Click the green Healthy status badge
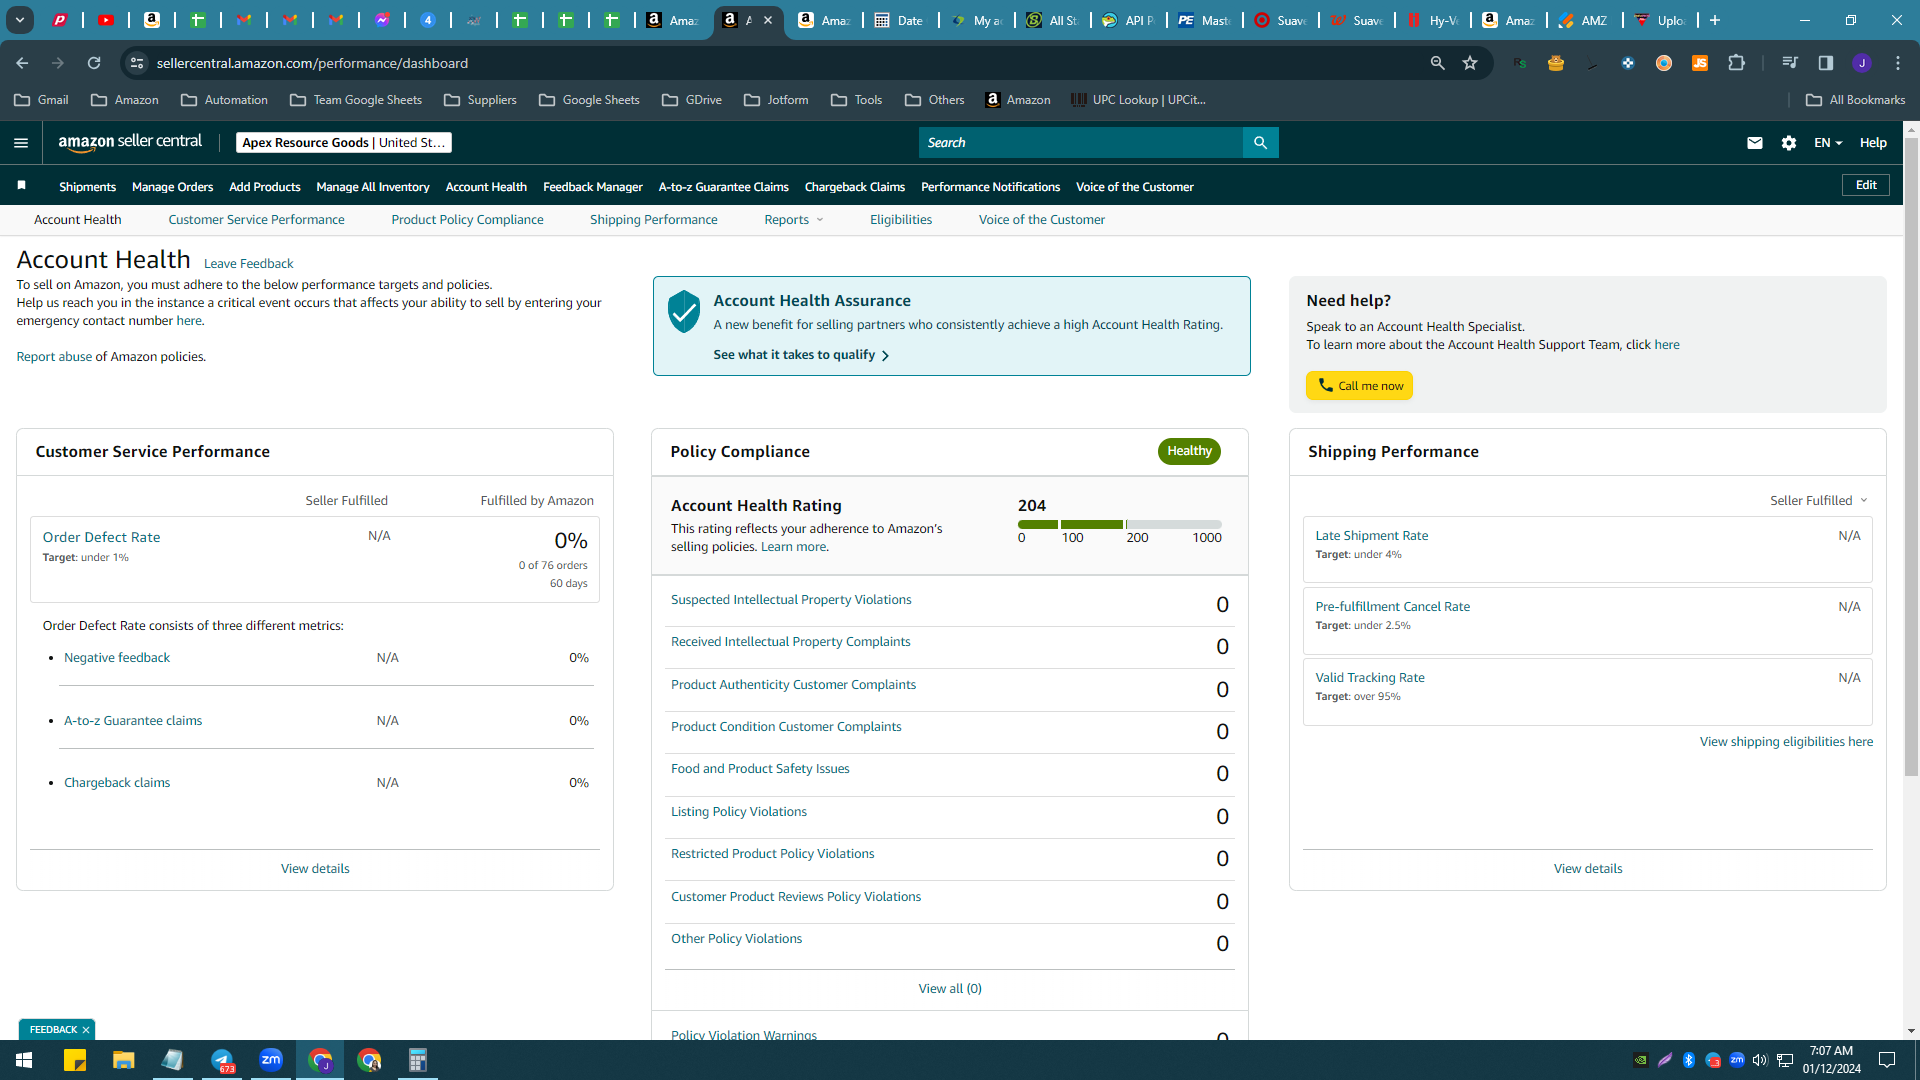The width and height of the screenshot is (1920, 1080). [x=1189, y=451]
